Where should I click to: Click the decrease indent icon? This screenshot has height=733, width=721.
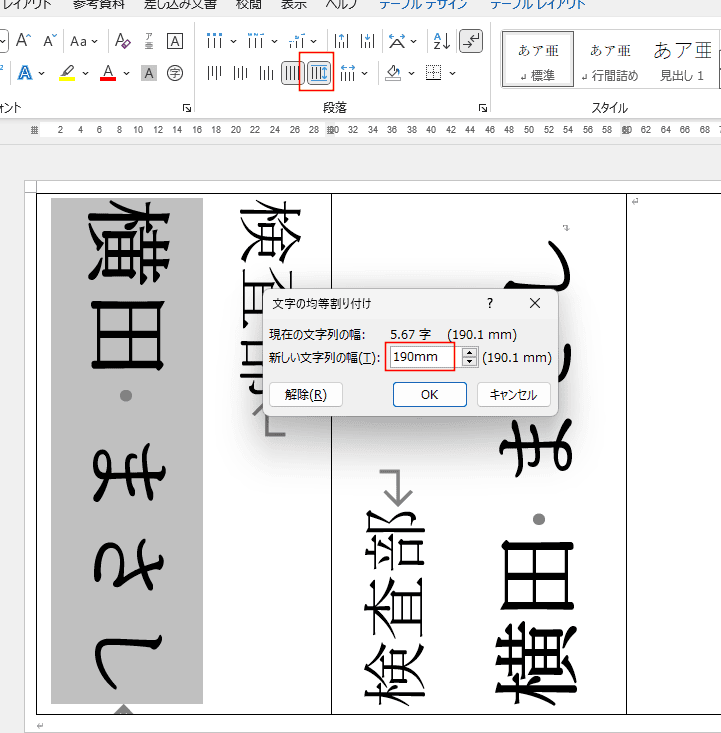(x=341, y=41)
